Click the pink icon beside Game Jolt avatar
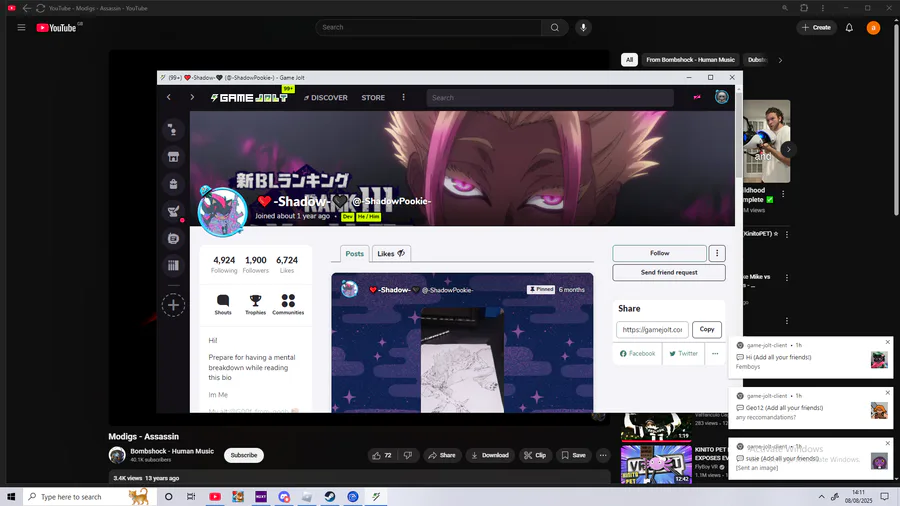 click(x=697, y=97)
